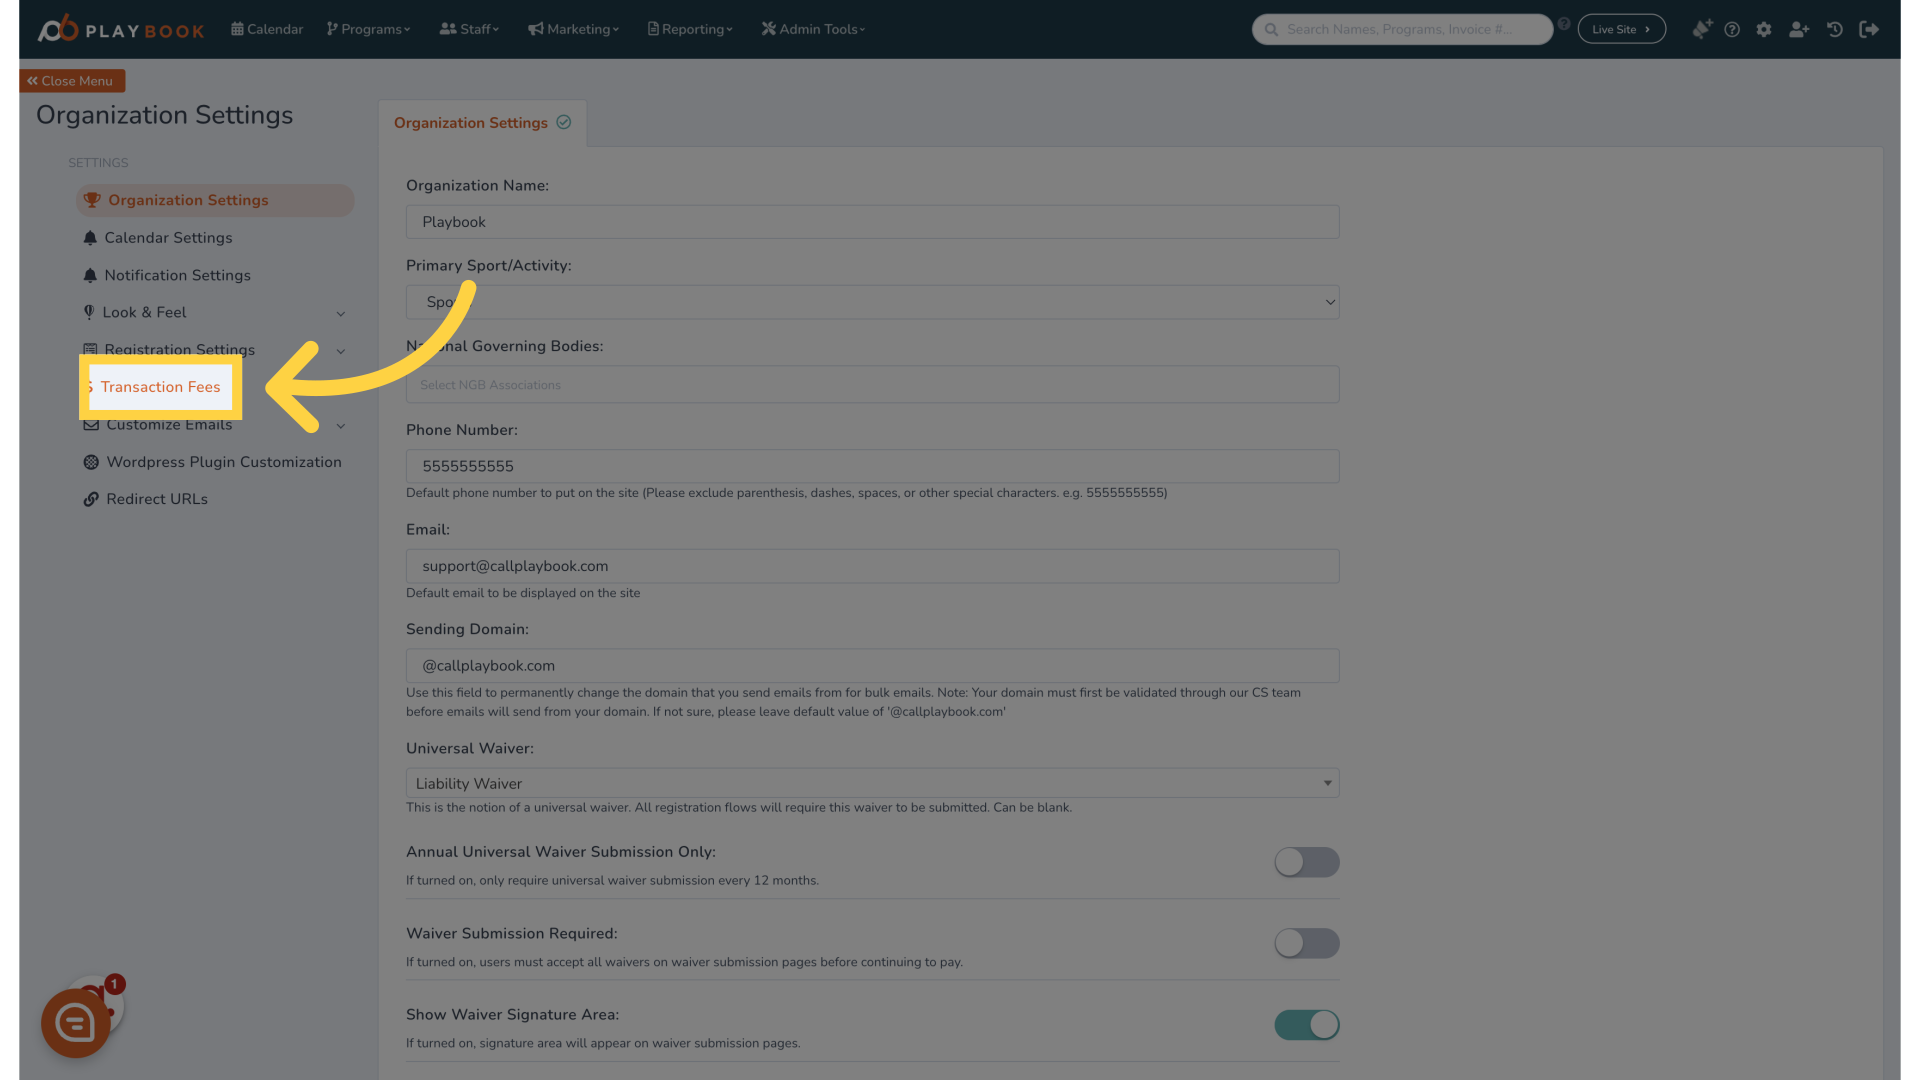Click Close Menu button
1920x1080 pixels.
click(73, 82)
